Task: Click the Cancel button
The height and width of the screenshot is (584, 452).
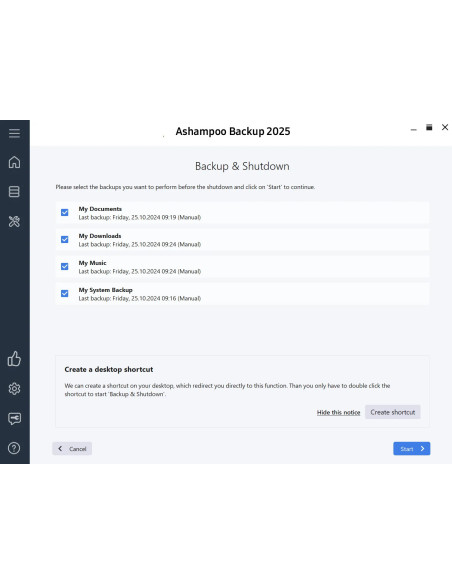Action: coord(72,448)
